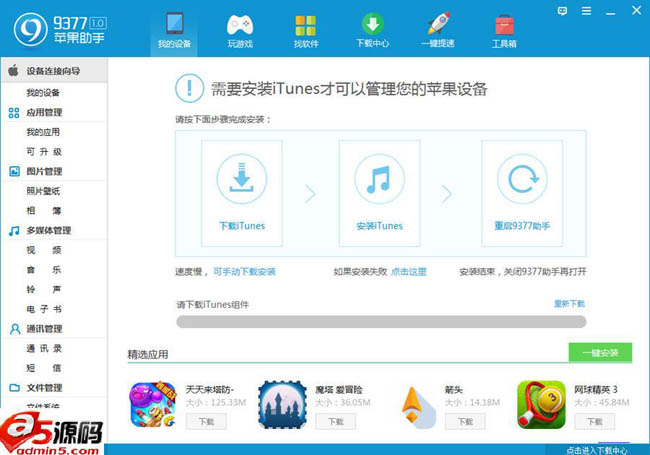Click the green 一键安装 button
The image size is (650, 455).
tap(600, 353)
